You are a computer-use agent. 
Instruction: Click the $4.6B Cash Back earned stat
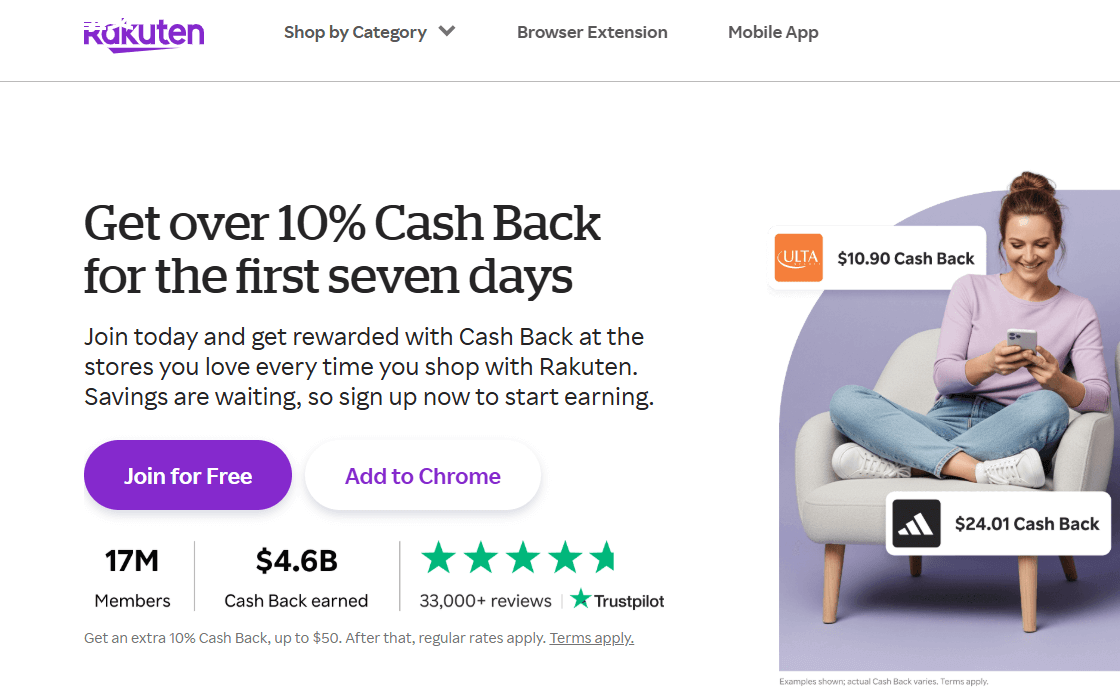click(x=296, y=578)
